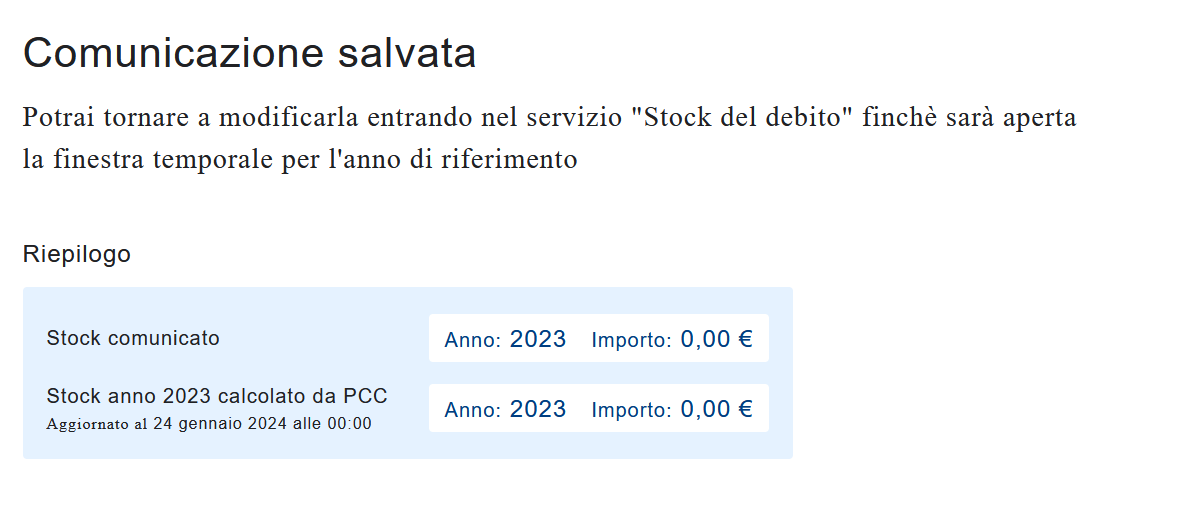The height and width of the screenshot is (521, 1204).
Task: Click the "Comunicazione salvata" heading
Action: click(249, 53)
